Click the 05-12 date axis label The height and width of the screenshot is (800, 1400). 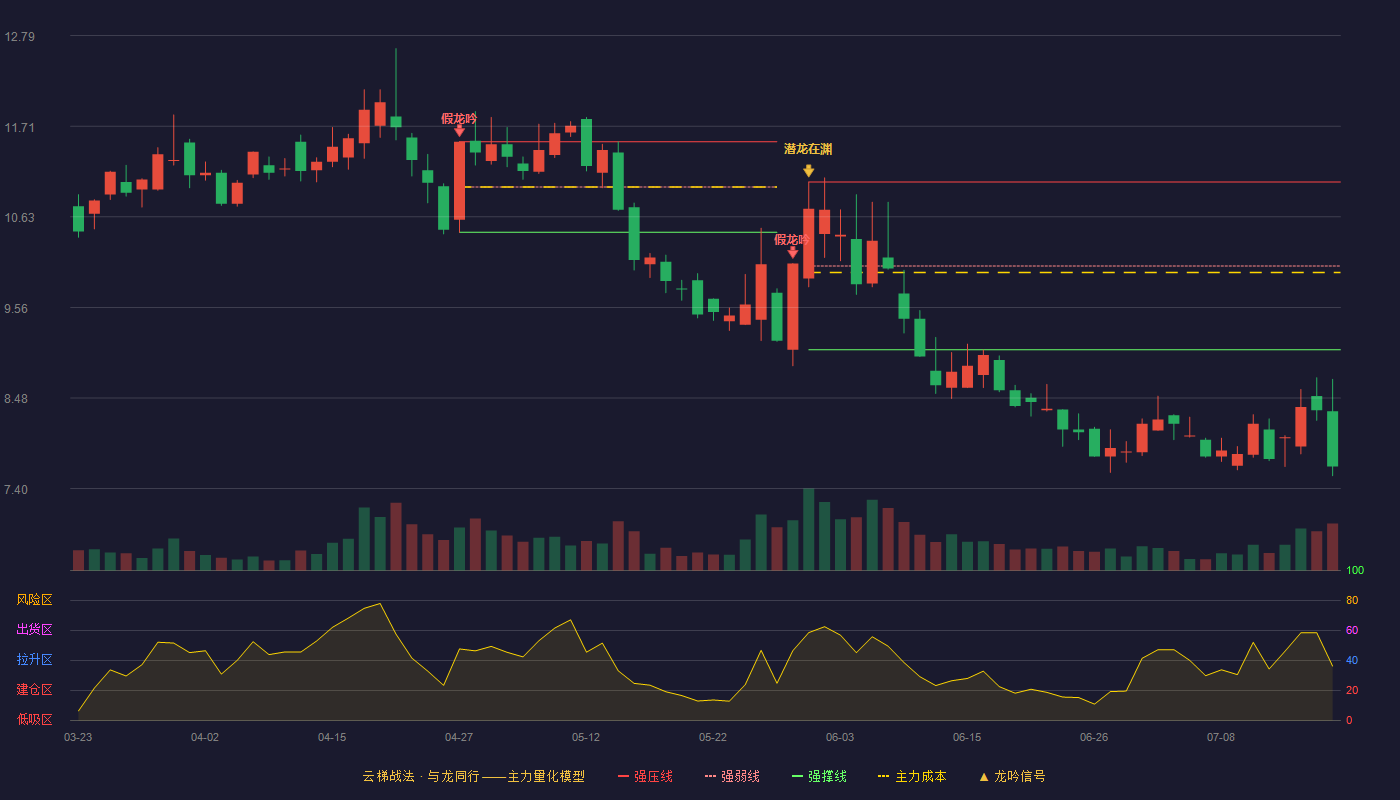[x=586, y=737]
